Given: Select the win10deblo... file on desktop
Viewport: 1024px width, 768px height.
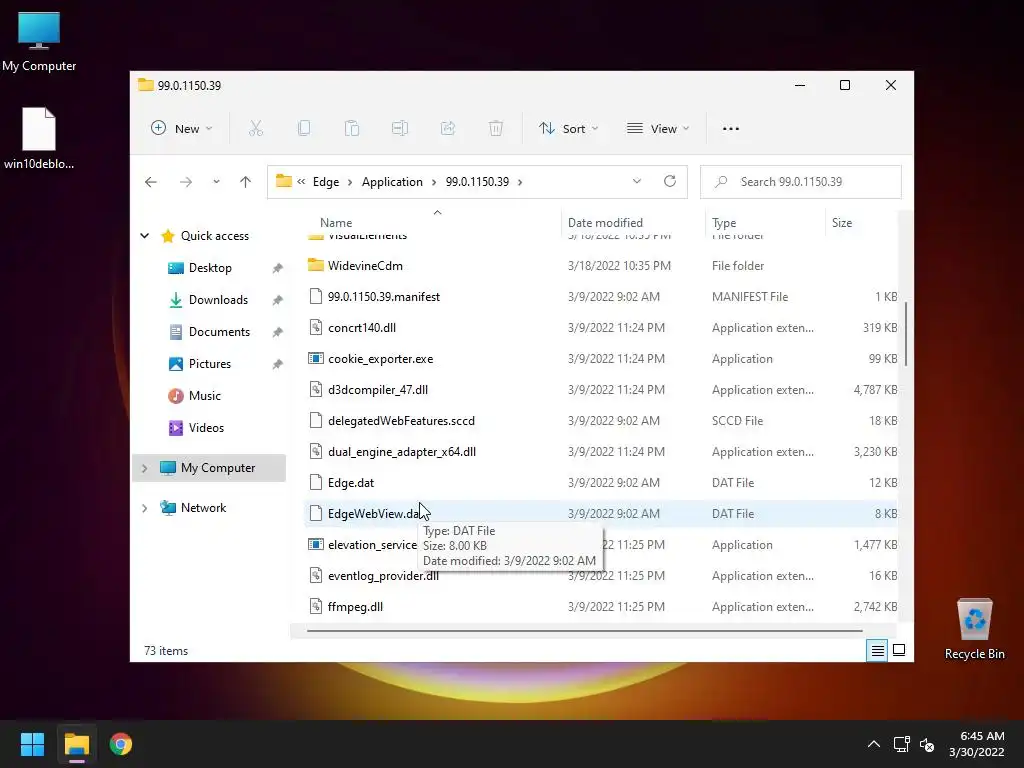Looking at the screenshot, I should pos(39,138).
